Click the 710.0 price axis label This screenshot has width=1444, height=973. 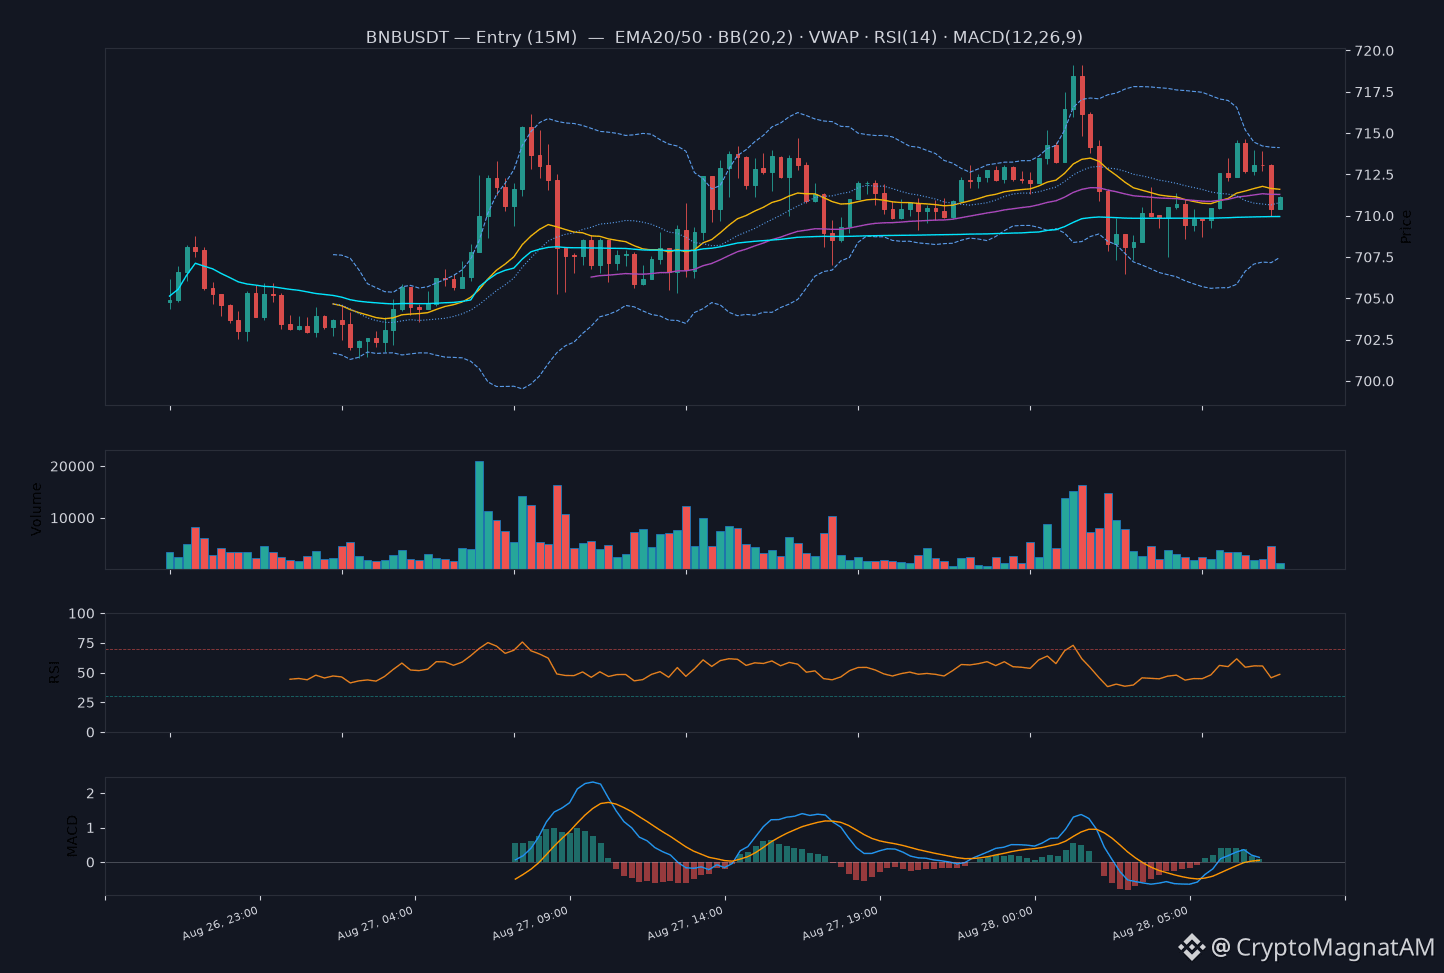pyautogui.click(x=1375, y=216)
